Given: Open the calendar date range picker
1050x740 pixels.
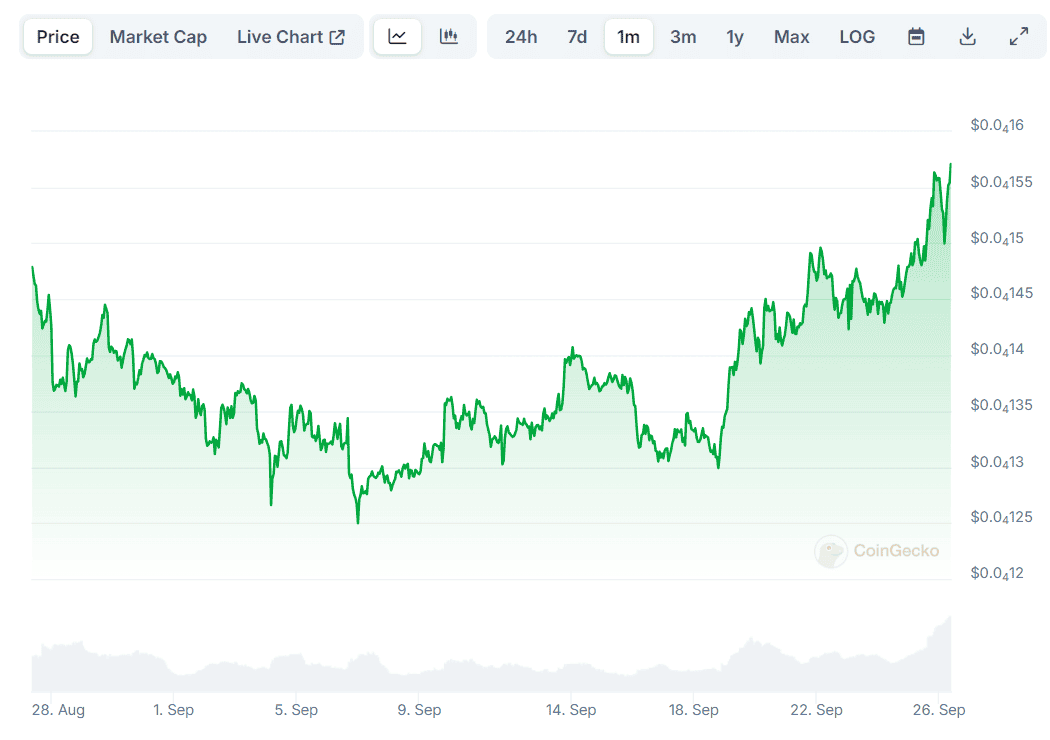Looking at the screenshot, I should (916, 37).
